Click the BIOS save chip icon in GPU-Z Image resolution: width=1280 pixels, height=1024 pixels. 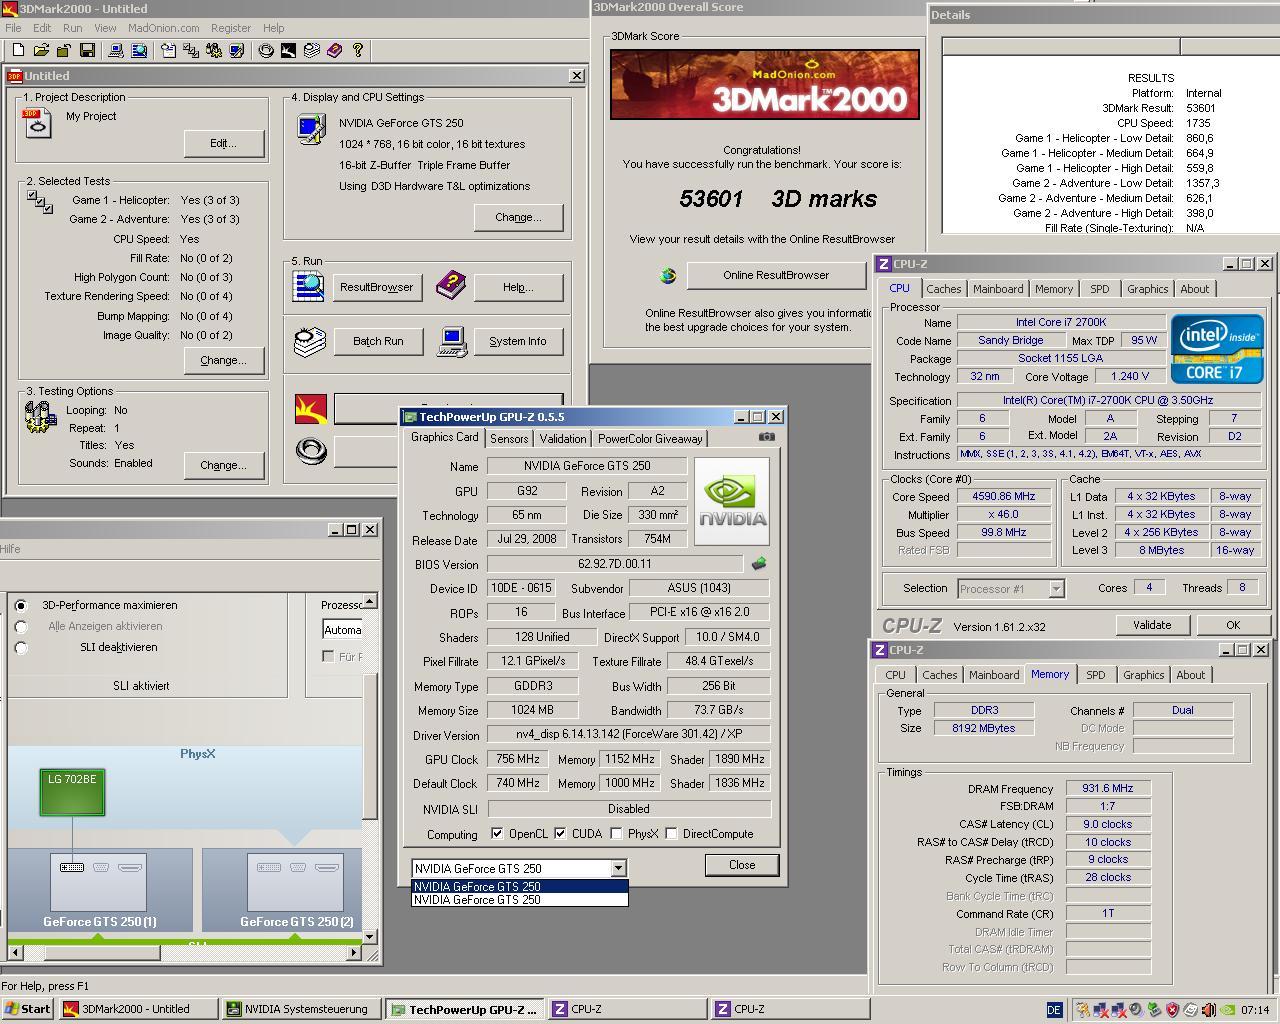759,564
